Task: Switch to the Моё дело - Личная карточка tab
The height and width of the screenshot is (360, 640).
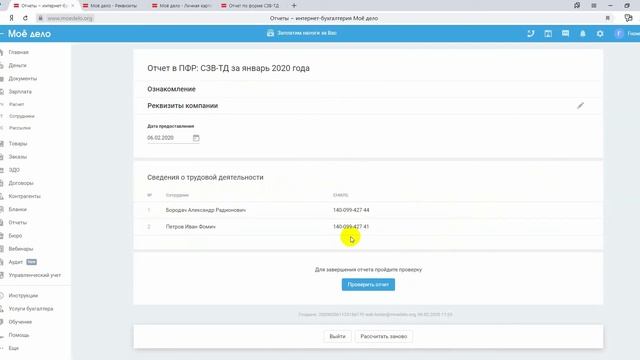Action: click(182, 6)
